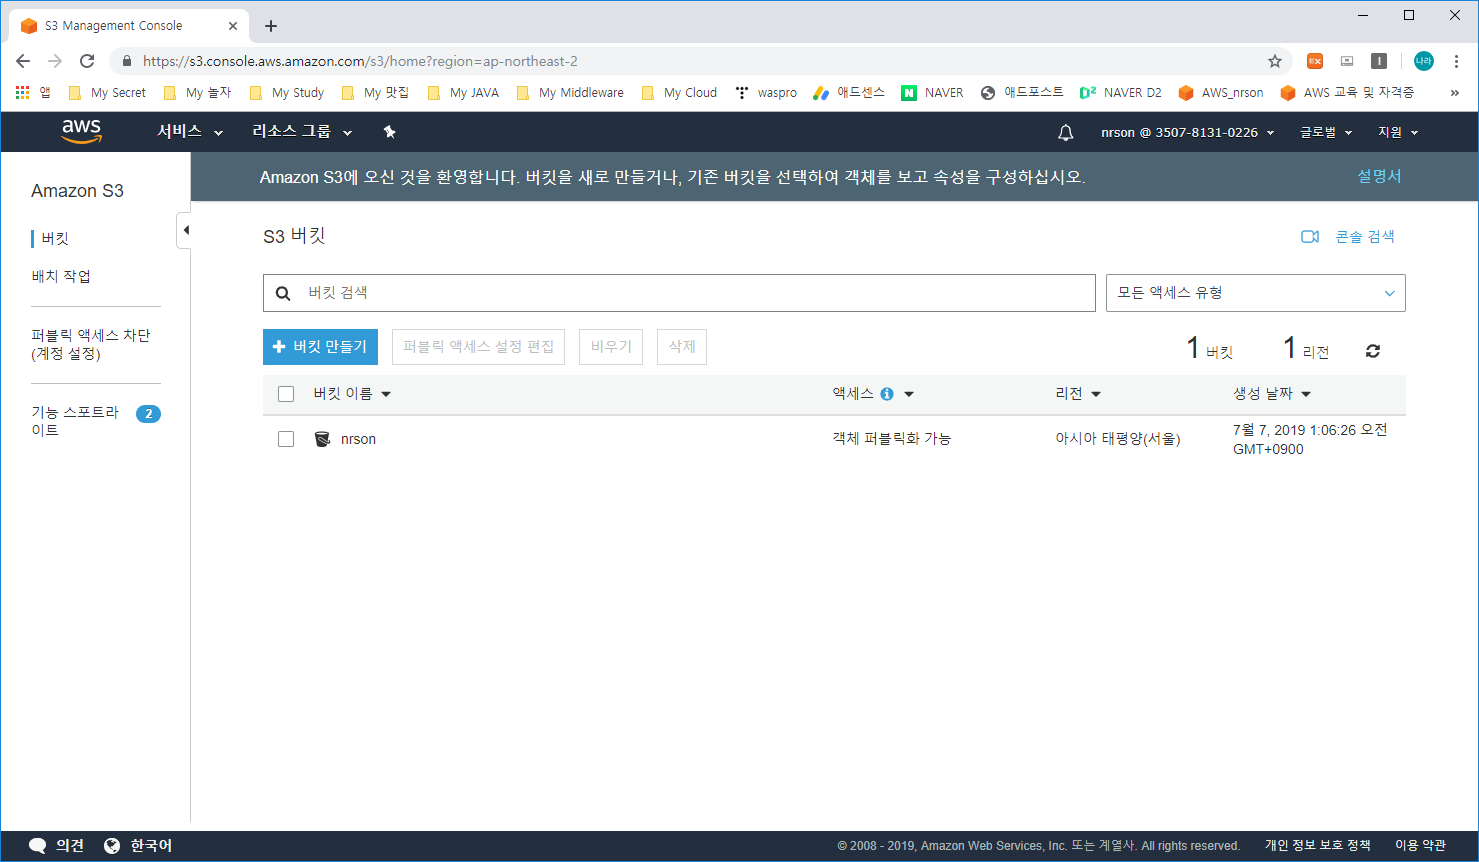1479x862 pixels.
Task: Open the Chrome profile avatar icon
Action: 1423,61
